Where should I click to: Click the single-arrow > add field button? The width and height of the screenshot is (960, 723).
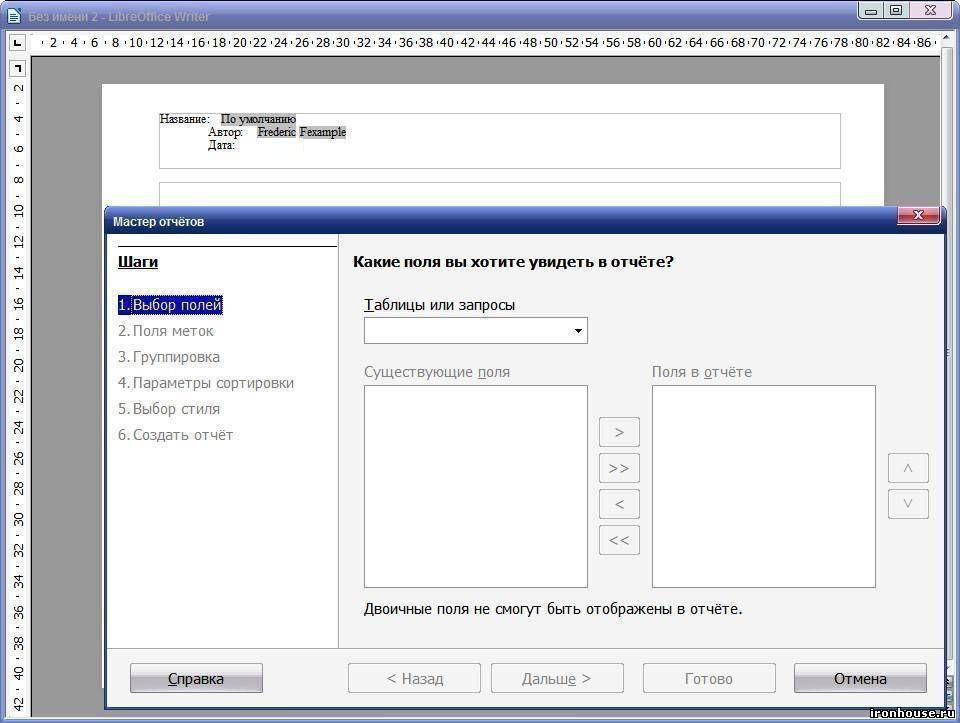point(618,432)
